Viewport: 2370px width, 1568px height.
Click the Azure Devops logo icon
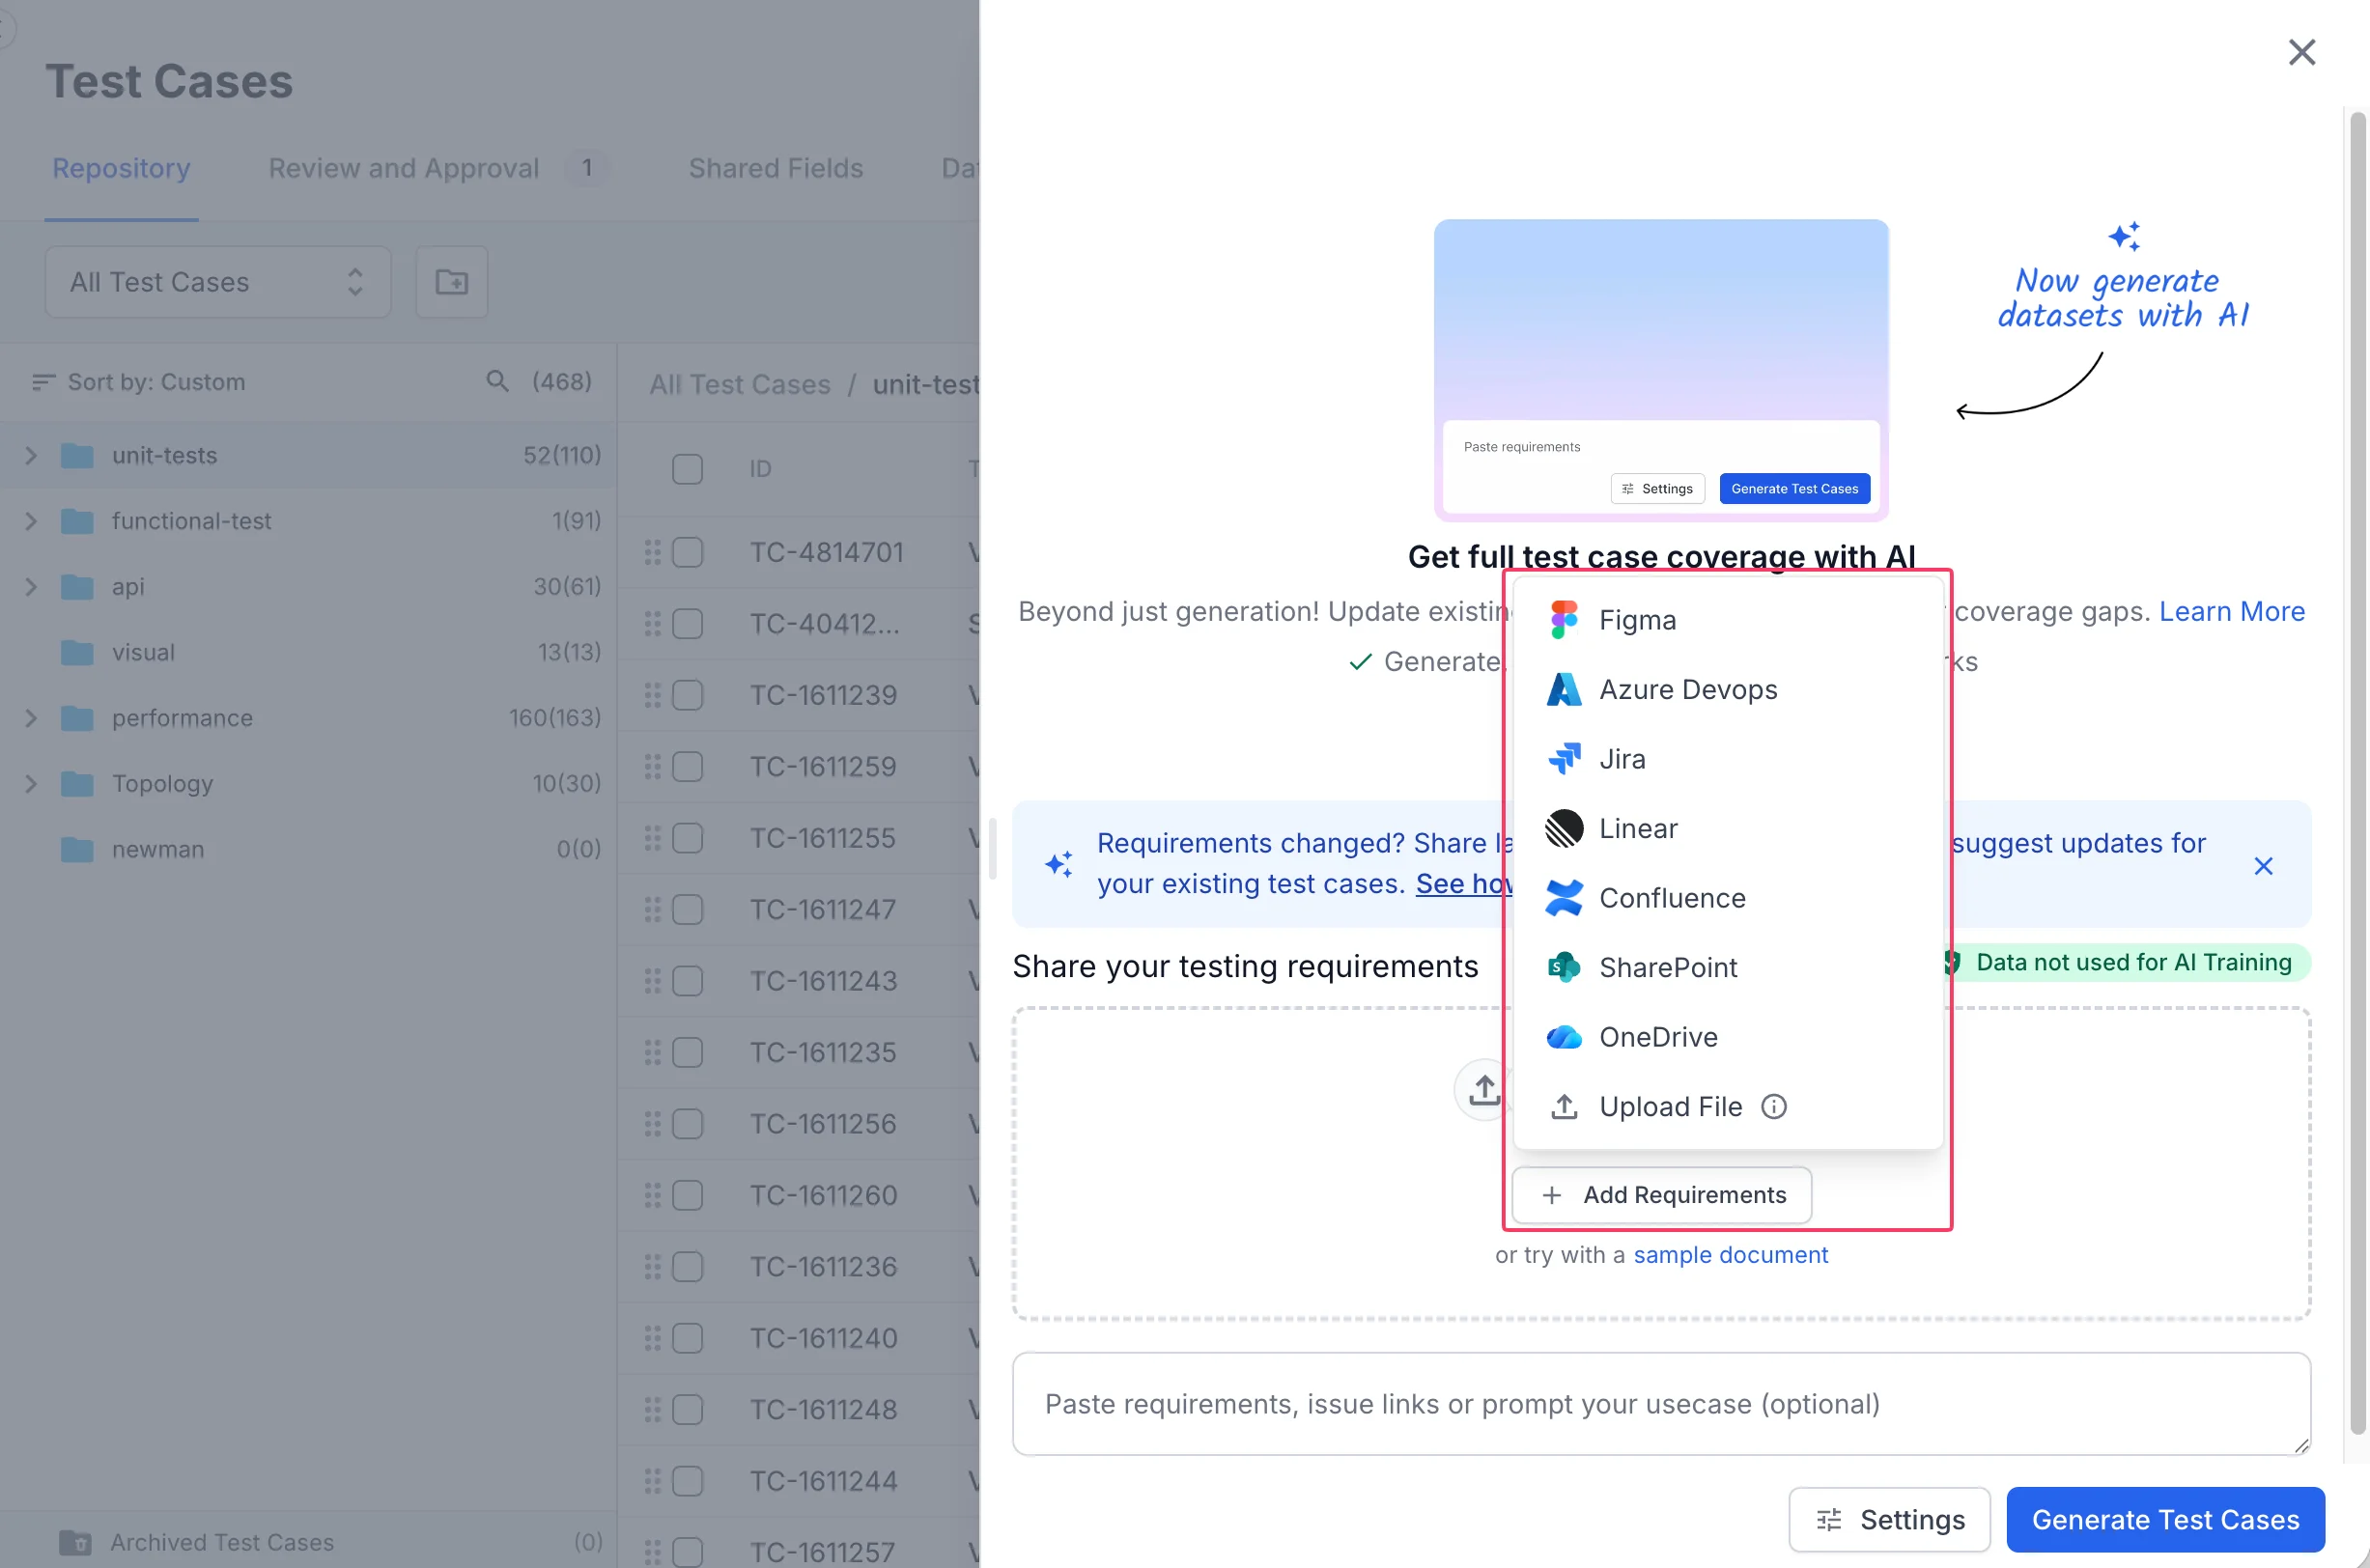point(1564,689)
